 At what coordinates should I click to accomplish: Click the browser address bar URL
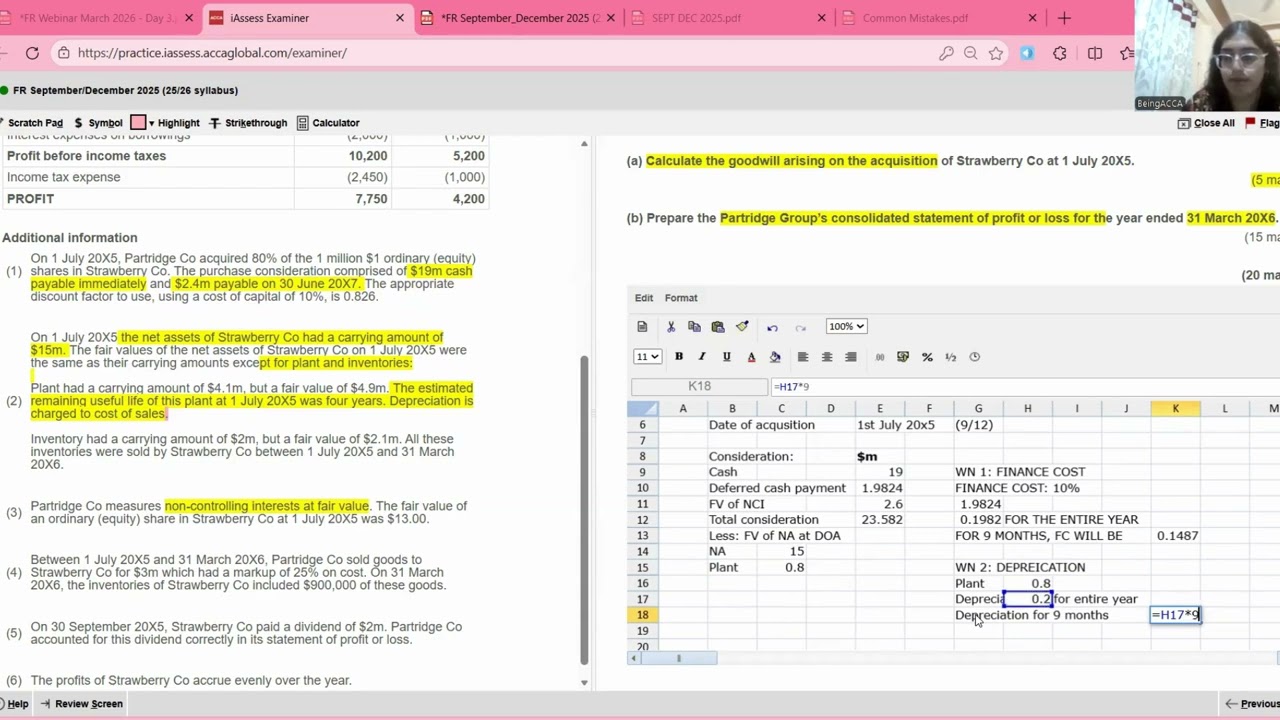[x=212, y=53]
